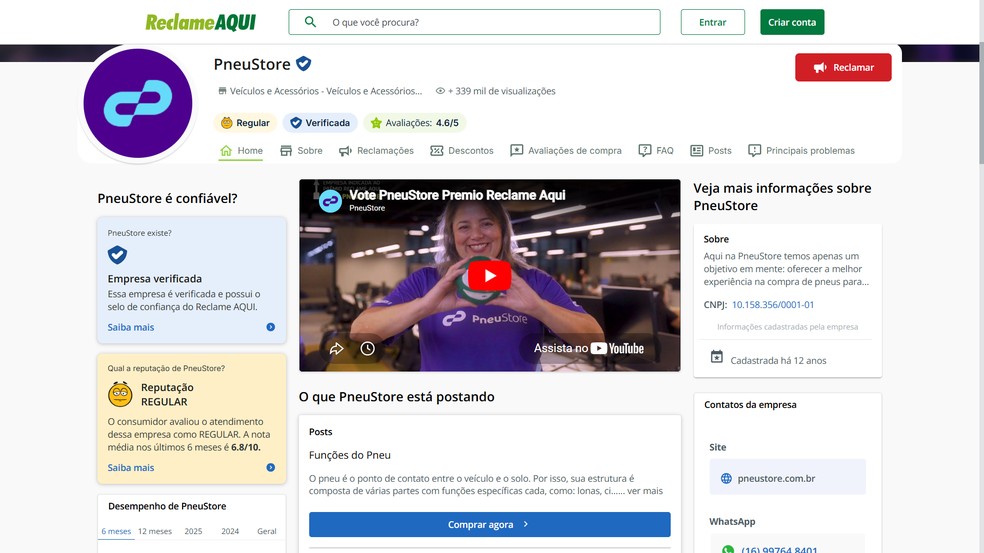Click the Entrar button

pyautogui.click(x=712, y=22)
